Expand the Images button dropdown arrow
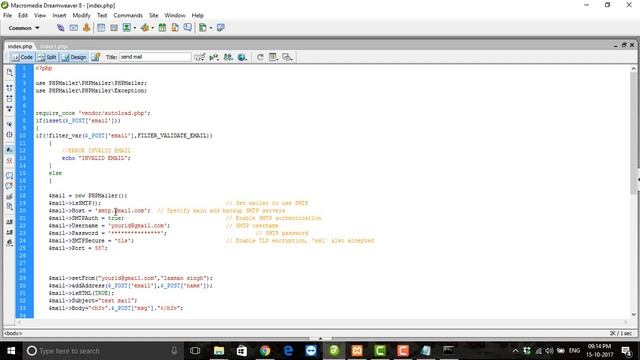Viewport: 640px width, 360px height. pyautogui.click(x=135, y=28)
